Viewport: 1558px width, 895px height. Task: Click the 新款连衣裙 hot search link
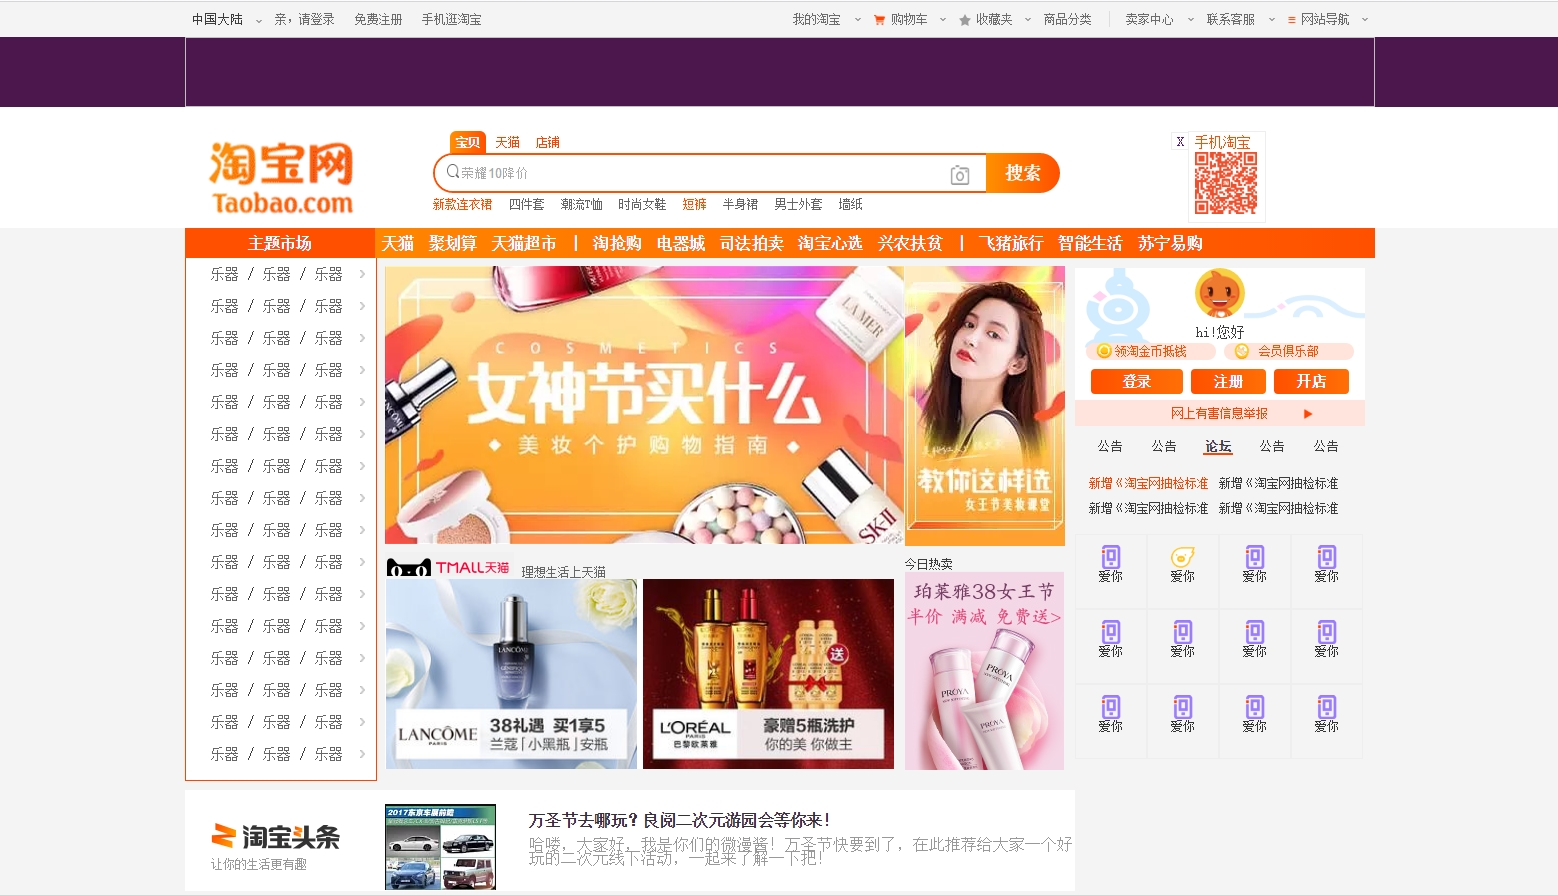click(x=462, y=204)
